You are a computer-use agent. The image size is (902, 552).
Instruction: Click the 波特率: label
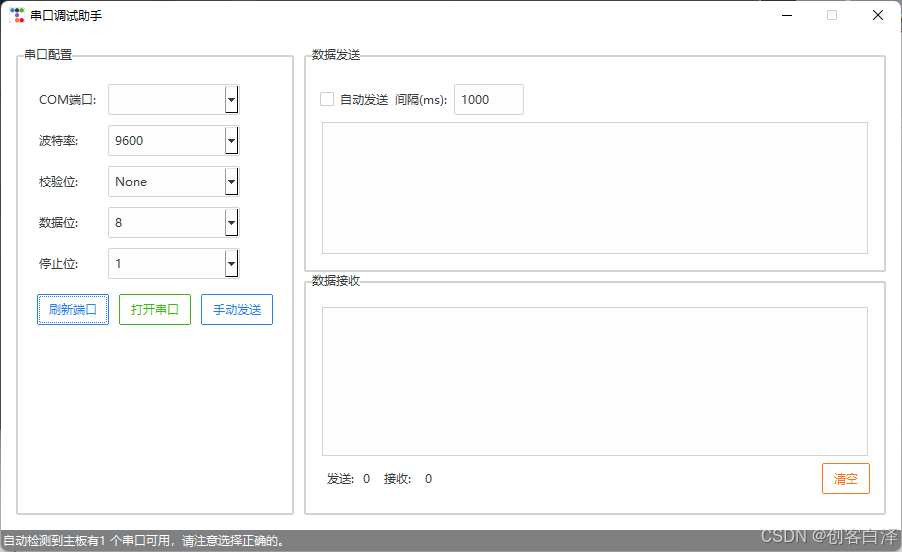coord(59,141)
